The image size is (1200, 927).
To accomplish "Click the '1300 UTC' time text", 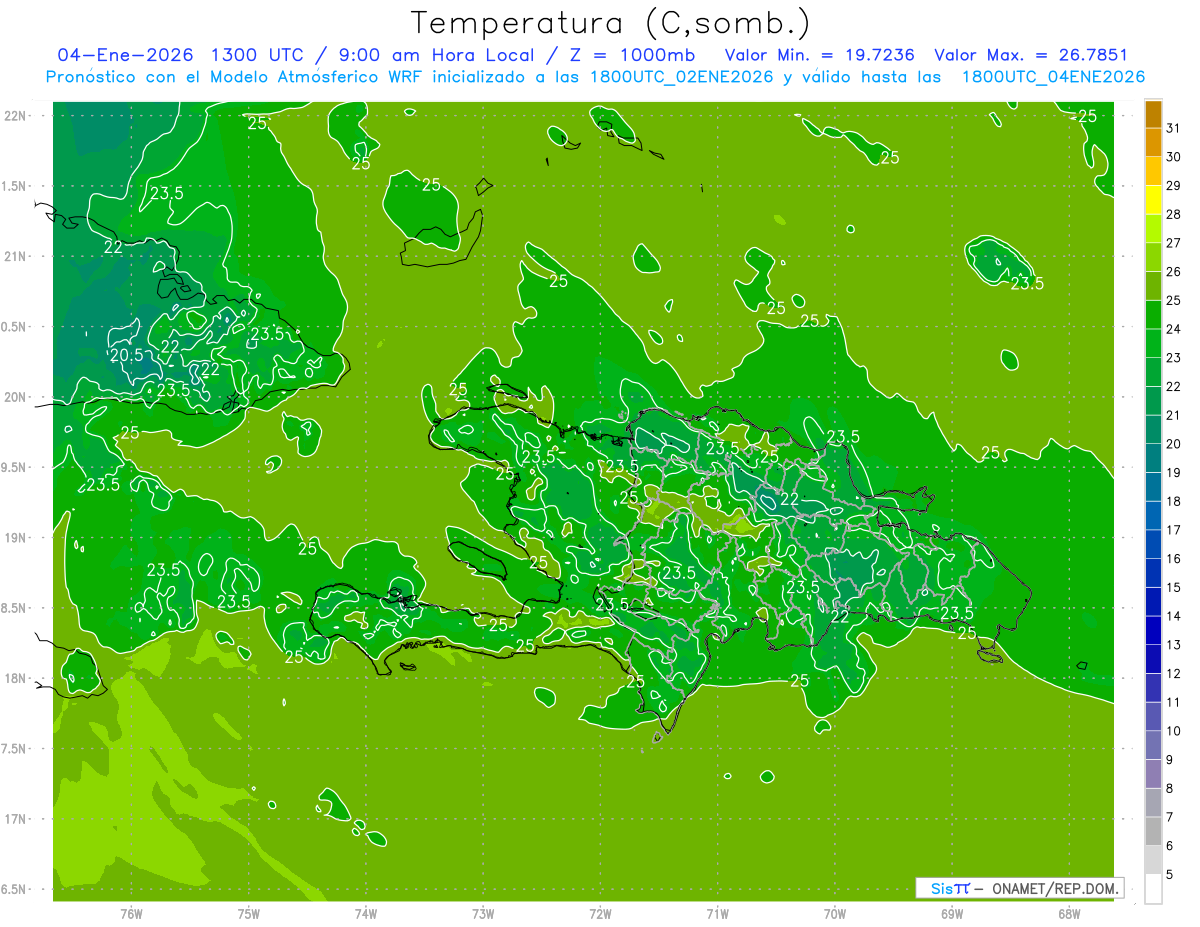I will (x=257, y=55).
